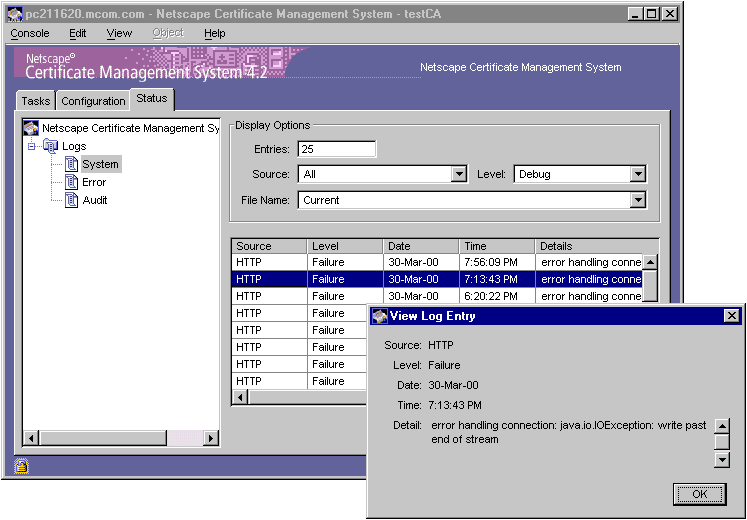
Task: Click the main window title bar icon
Action: click(x=15, y=14)
